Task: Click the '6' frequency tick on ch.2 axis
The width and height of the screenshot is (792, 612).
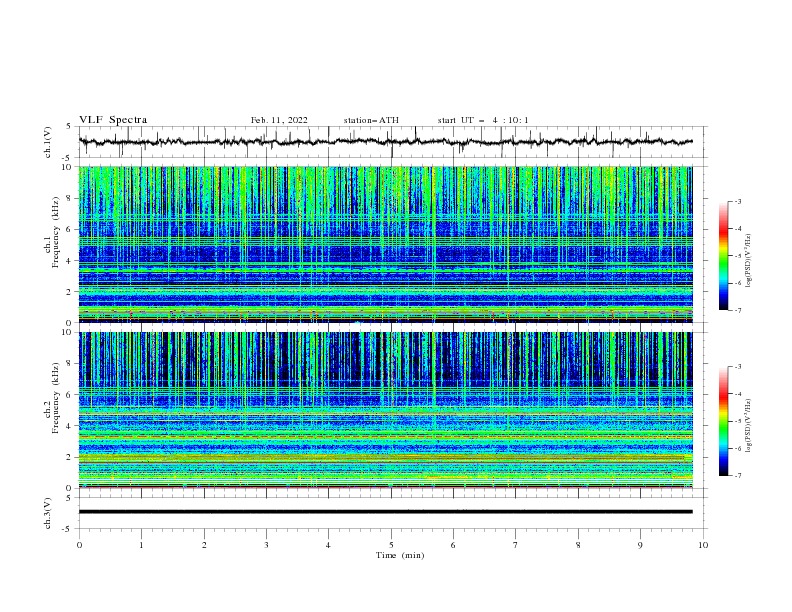Action: coord(71,394)
